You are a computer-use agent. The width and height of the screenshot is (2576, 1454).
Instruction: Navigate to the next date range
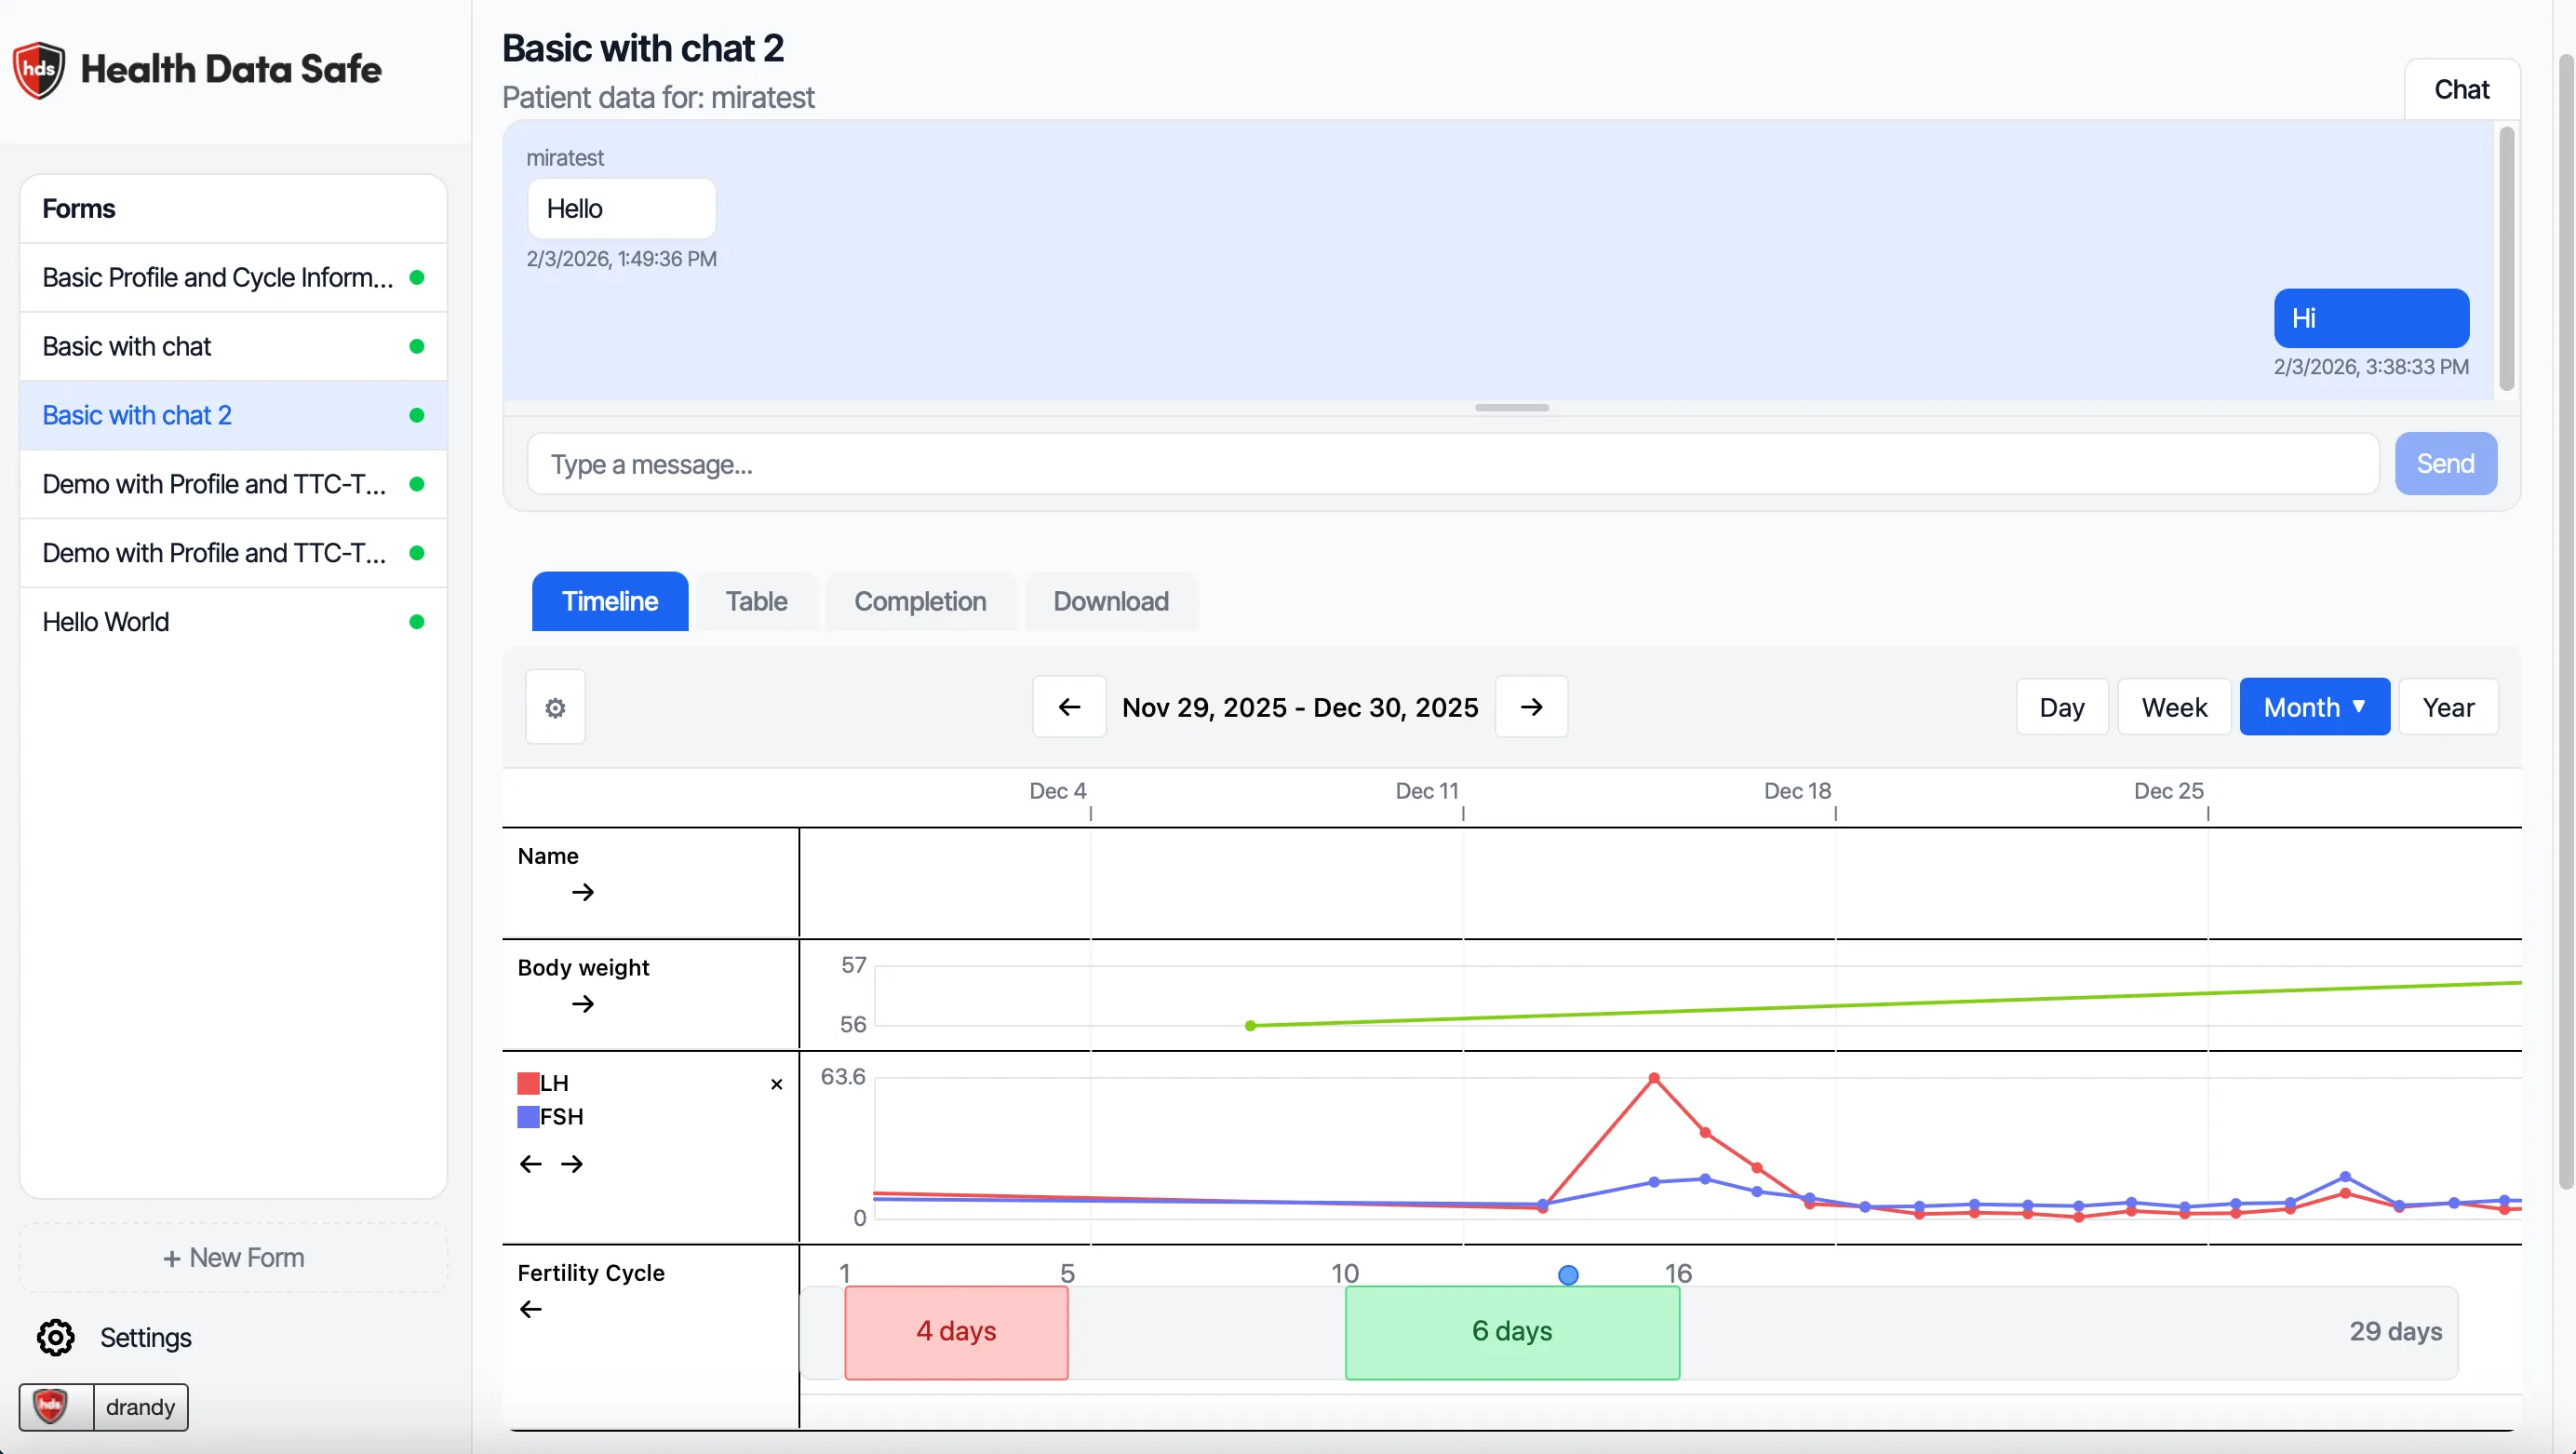[1531, 707]
